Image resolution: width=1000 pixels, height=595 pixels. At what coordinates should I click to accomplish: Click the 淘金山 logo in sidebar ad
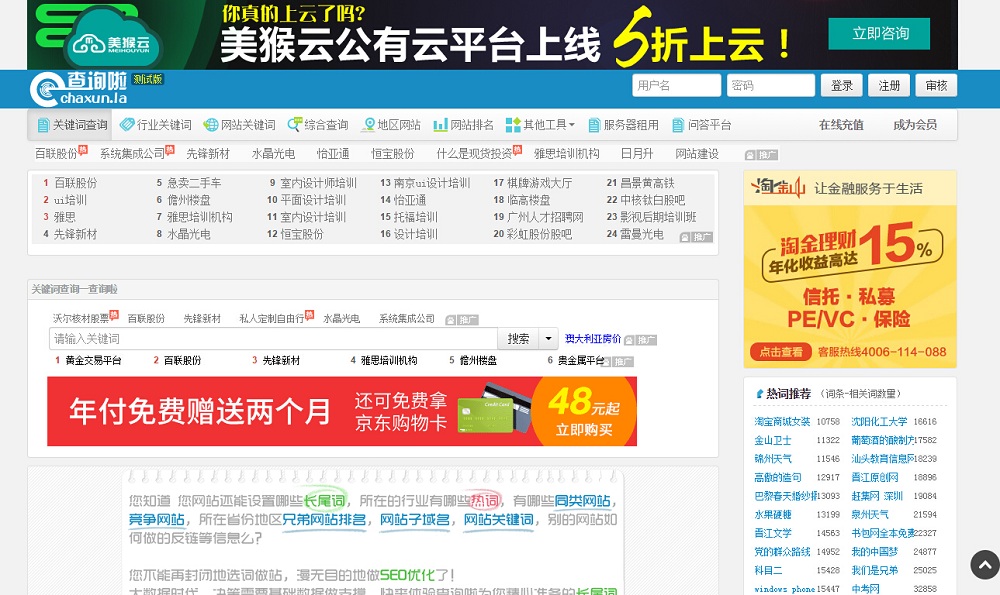point(778,187)
